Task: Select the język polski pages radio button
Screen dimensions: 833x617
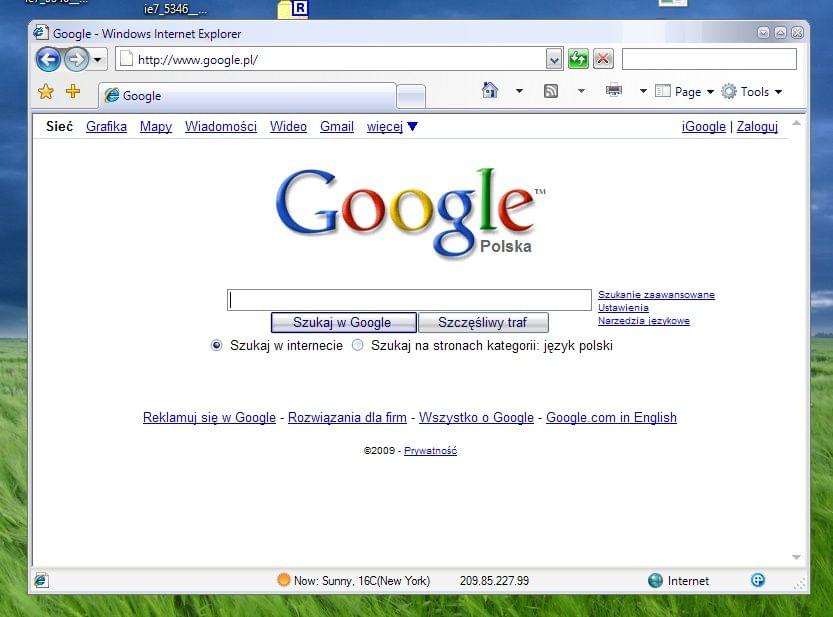Action: coord(358,345)
